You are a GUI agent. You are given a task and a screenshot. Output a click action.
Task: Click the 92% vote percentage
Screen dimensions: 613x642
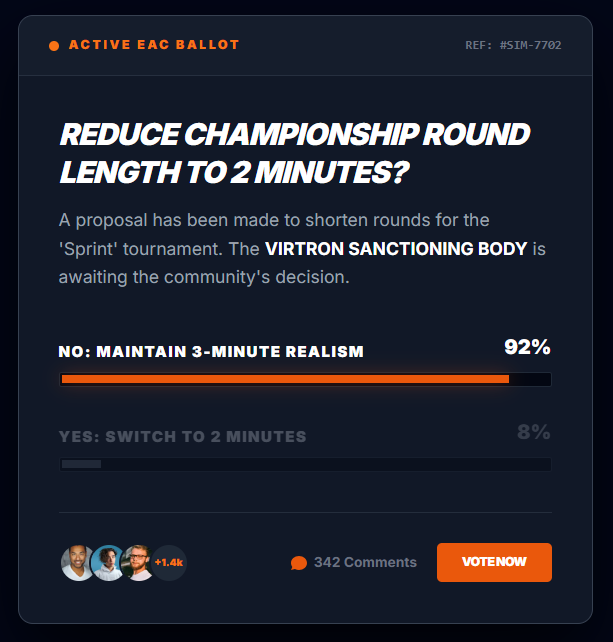click(527, 348)
